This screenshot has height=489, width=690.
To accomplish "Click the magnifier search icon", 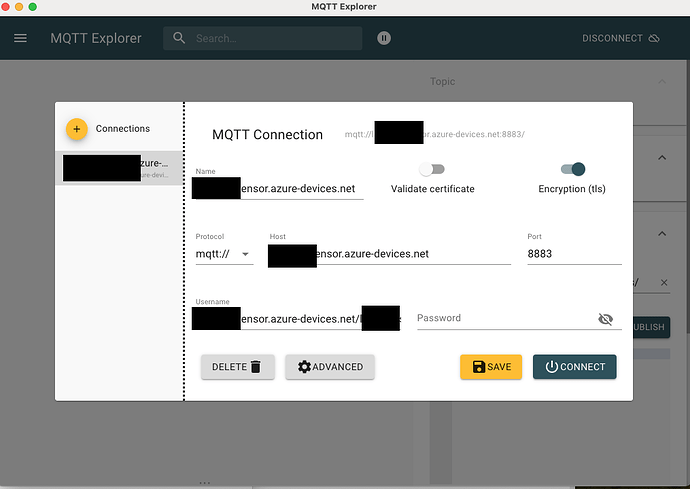I will pyautogui.click(x=179, y=39).
